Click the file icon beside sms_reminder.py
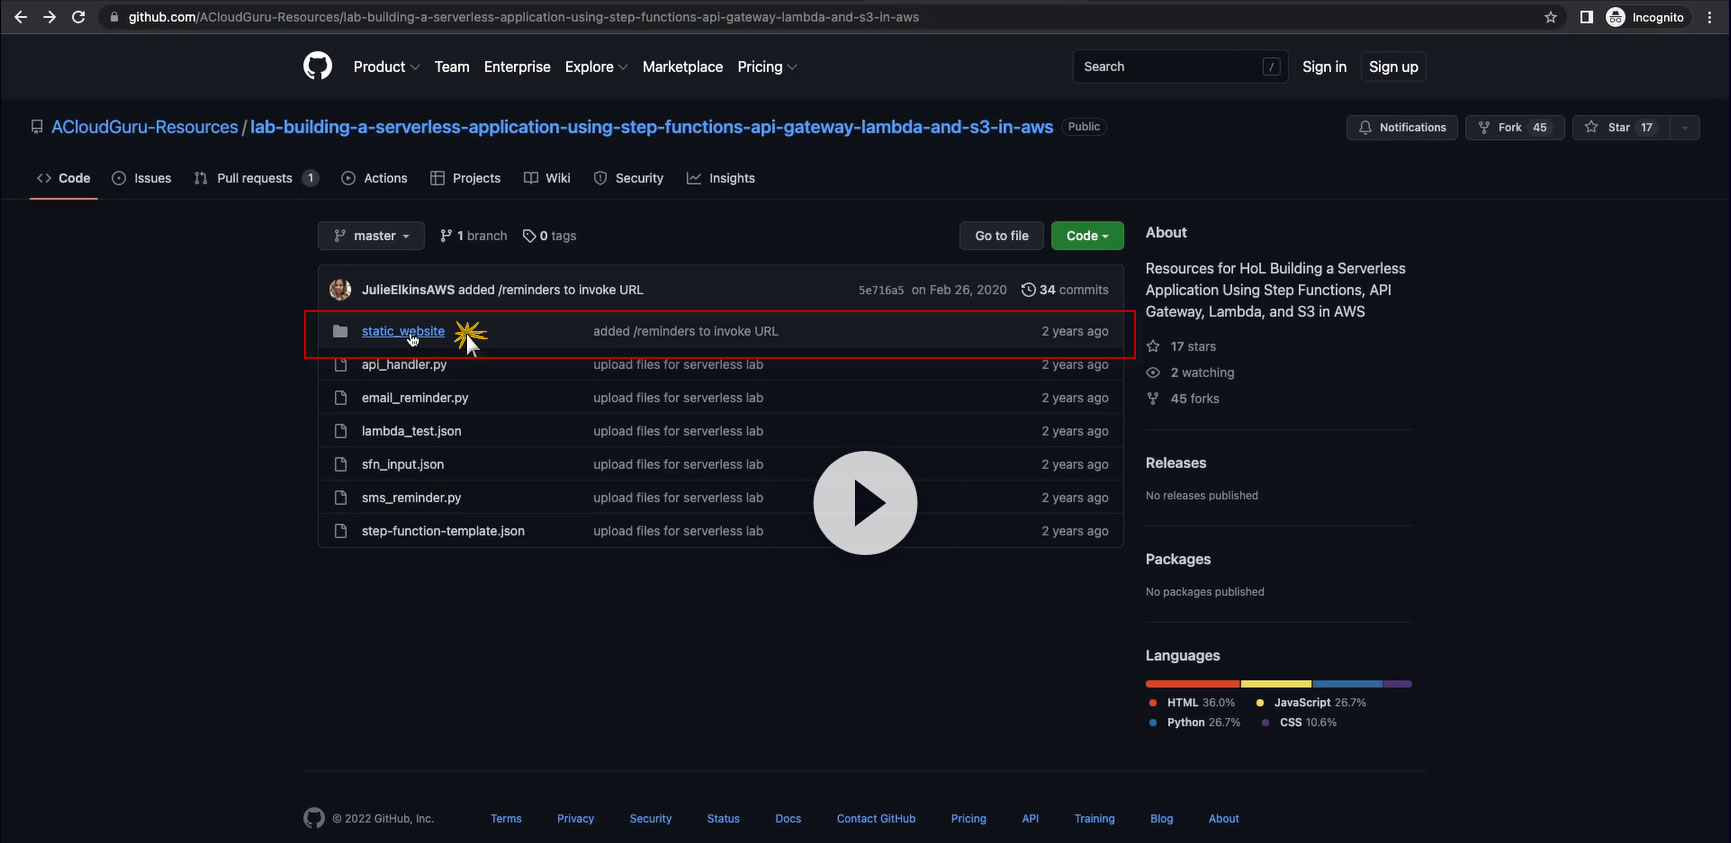Screen dimensions: 1731x843 [340, 498]
